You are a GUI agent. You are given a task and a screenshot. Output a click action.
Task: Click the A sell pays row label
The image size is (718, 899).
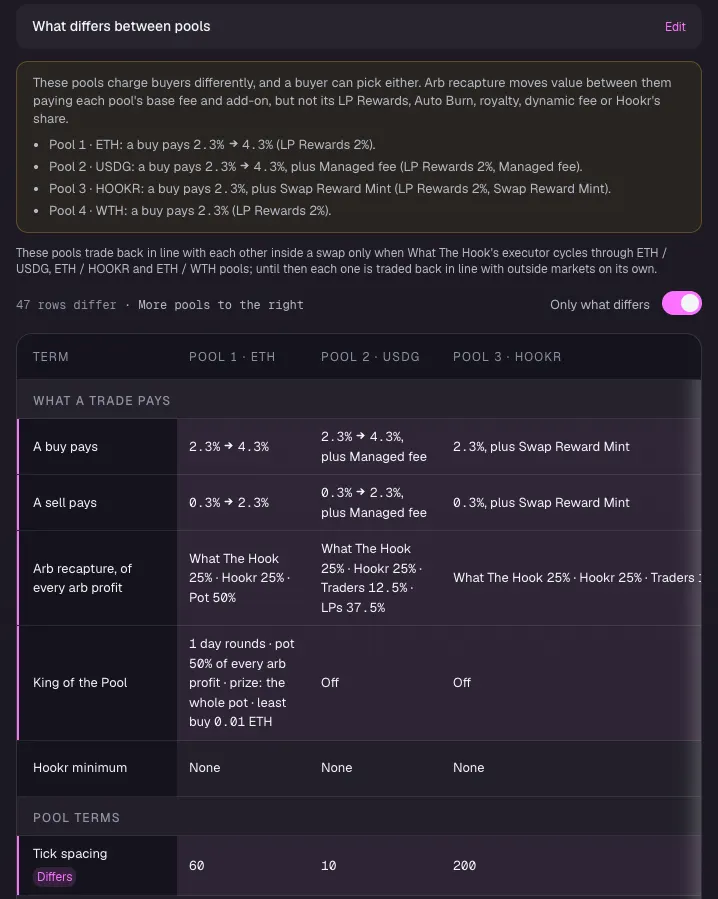tap(65, 503)
